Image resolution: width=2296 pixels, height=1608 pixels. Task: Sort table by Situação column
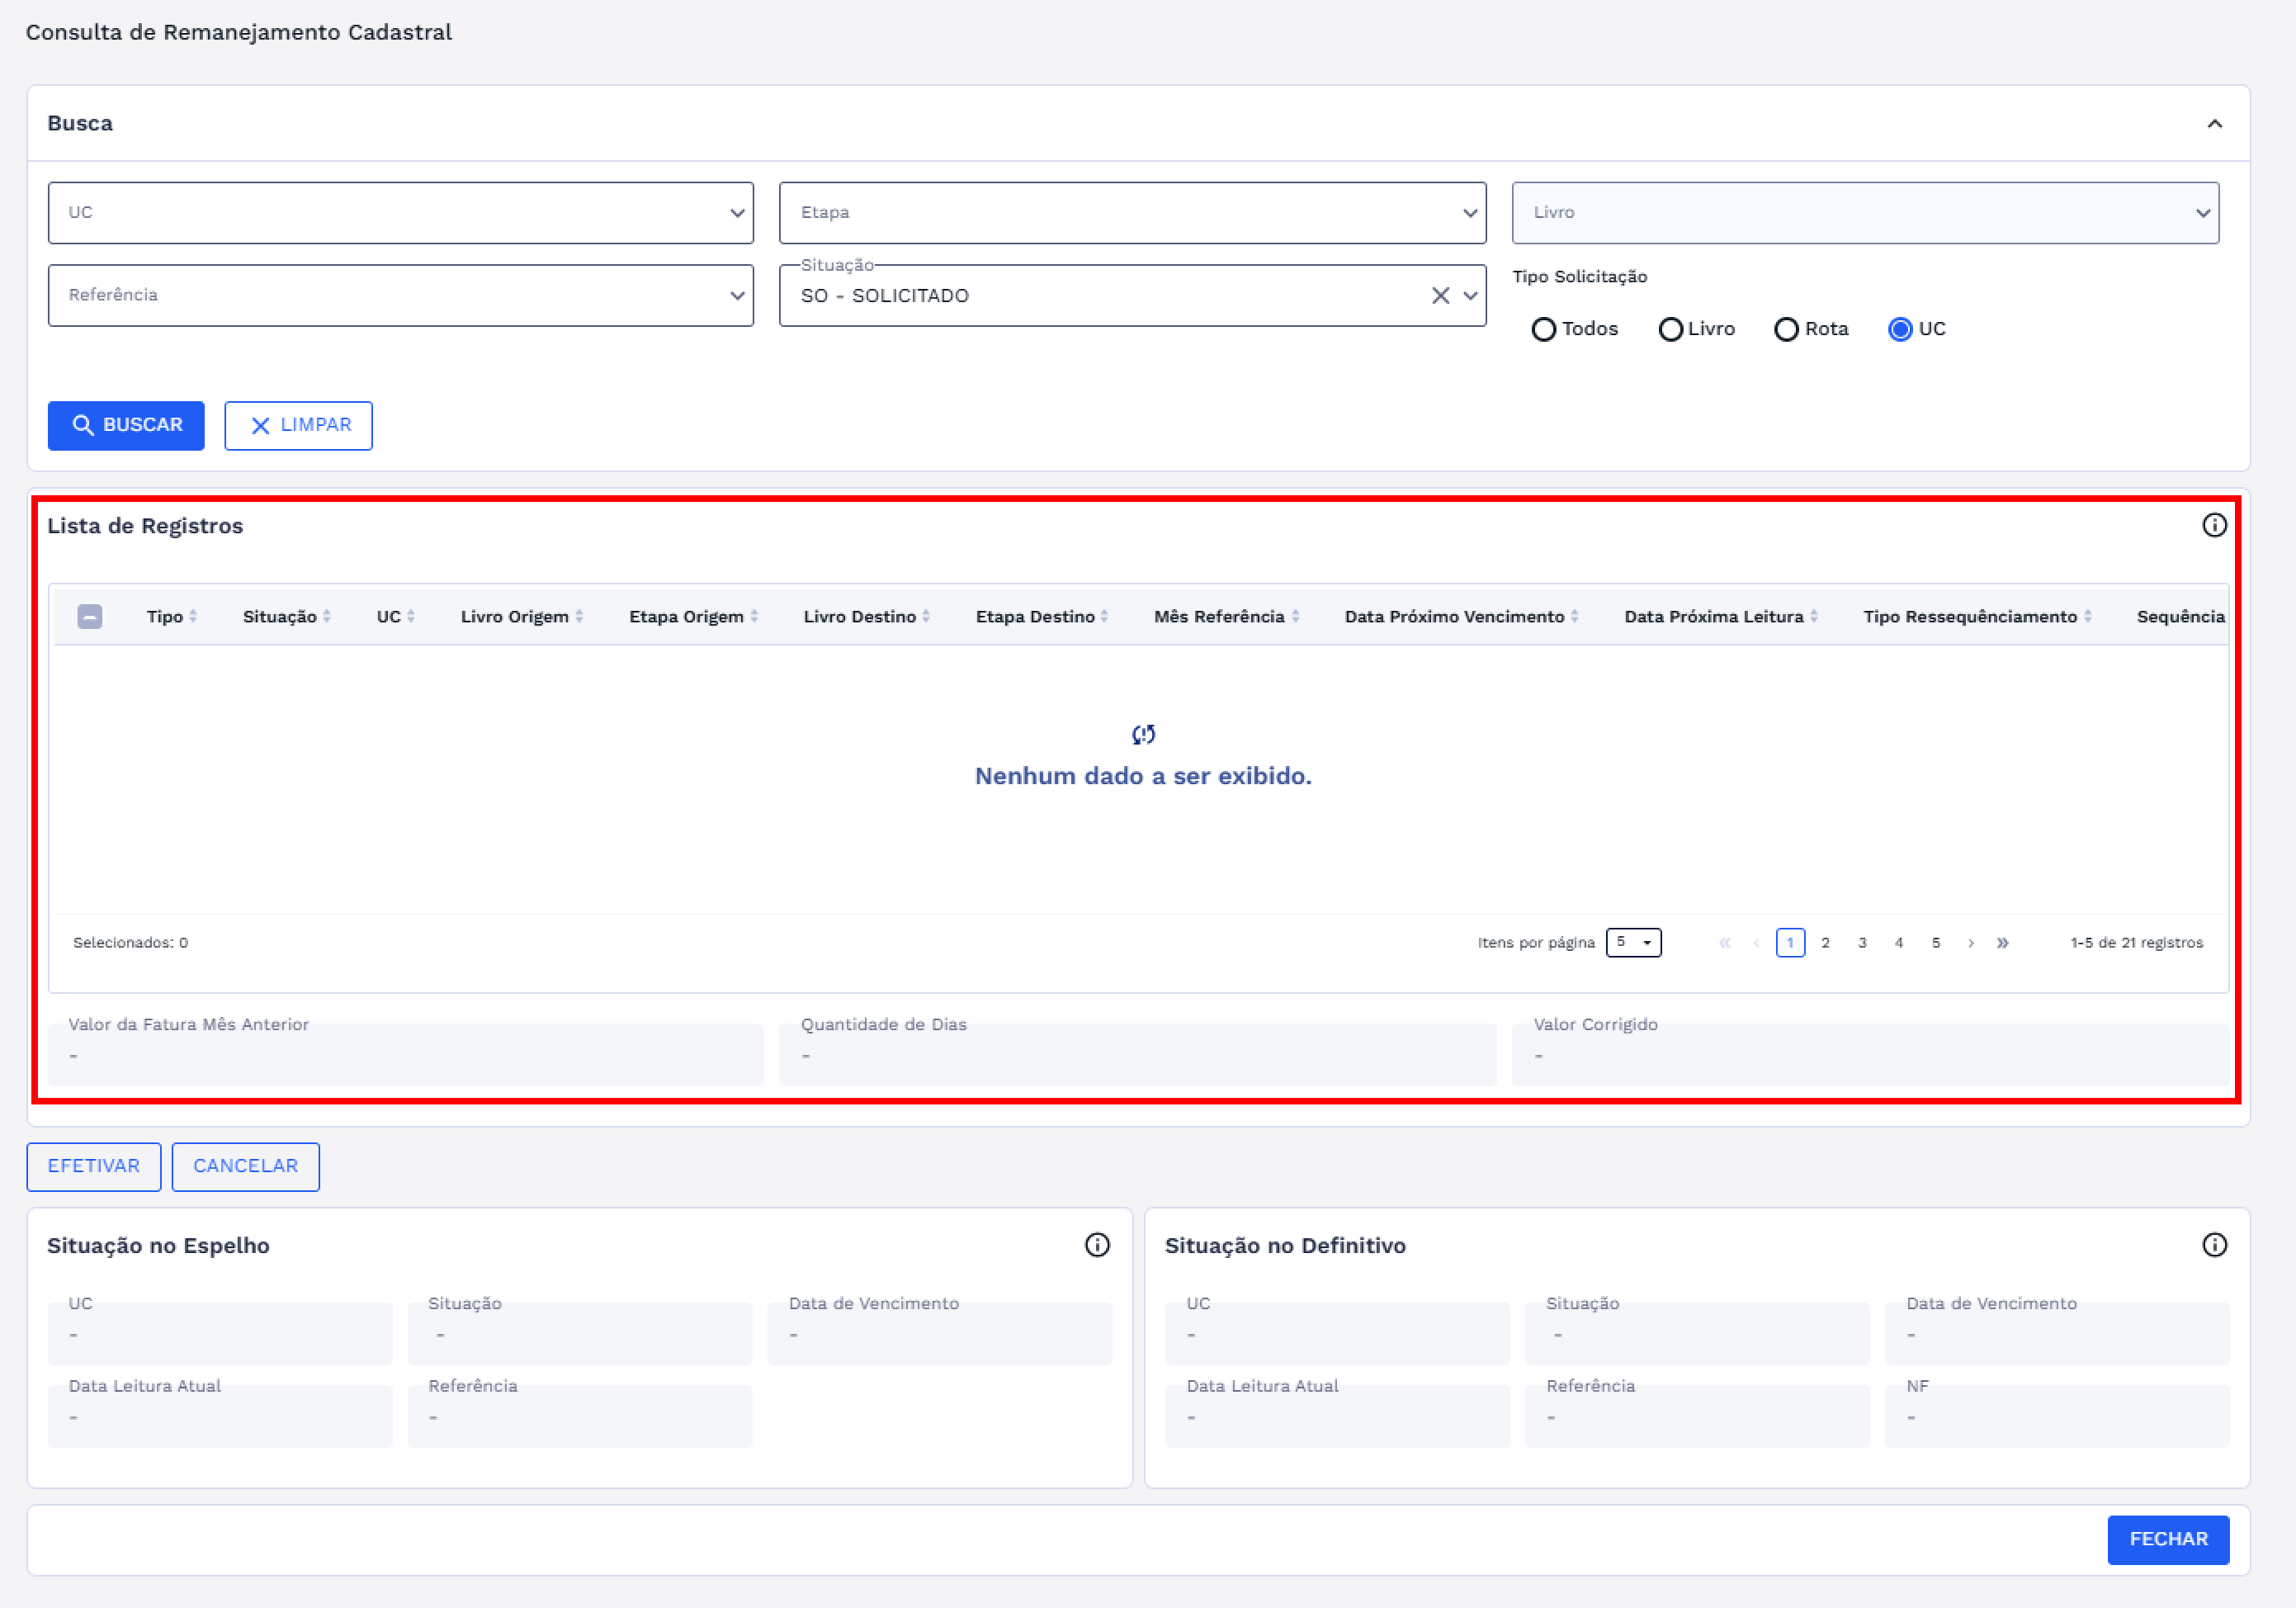point(286,616)
